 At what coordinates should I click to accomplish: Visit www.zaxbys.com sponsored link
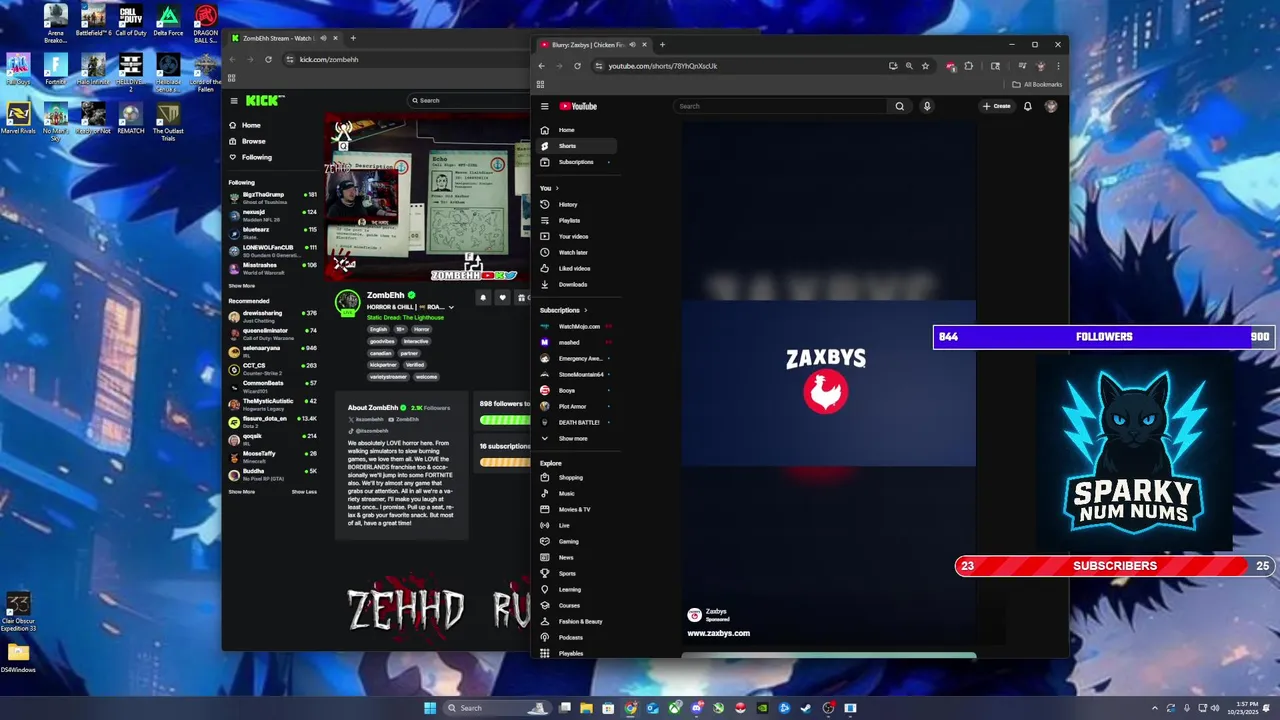[x=718, y=633]
